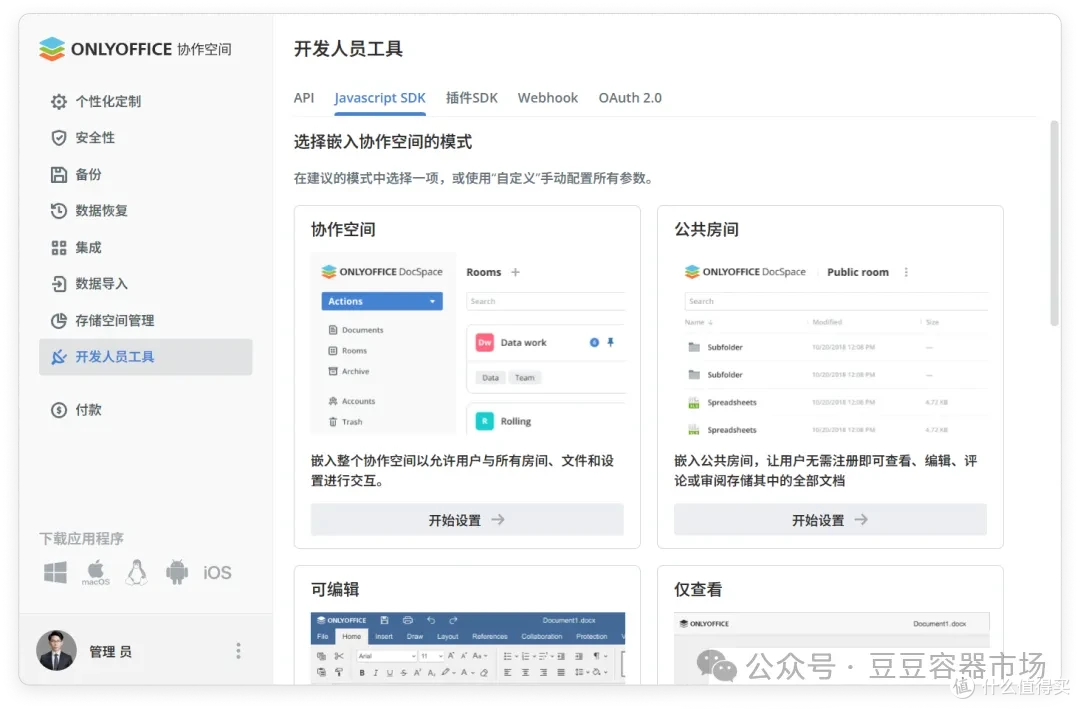
Task: Open the 付款 page
Action: coord(88,410)
